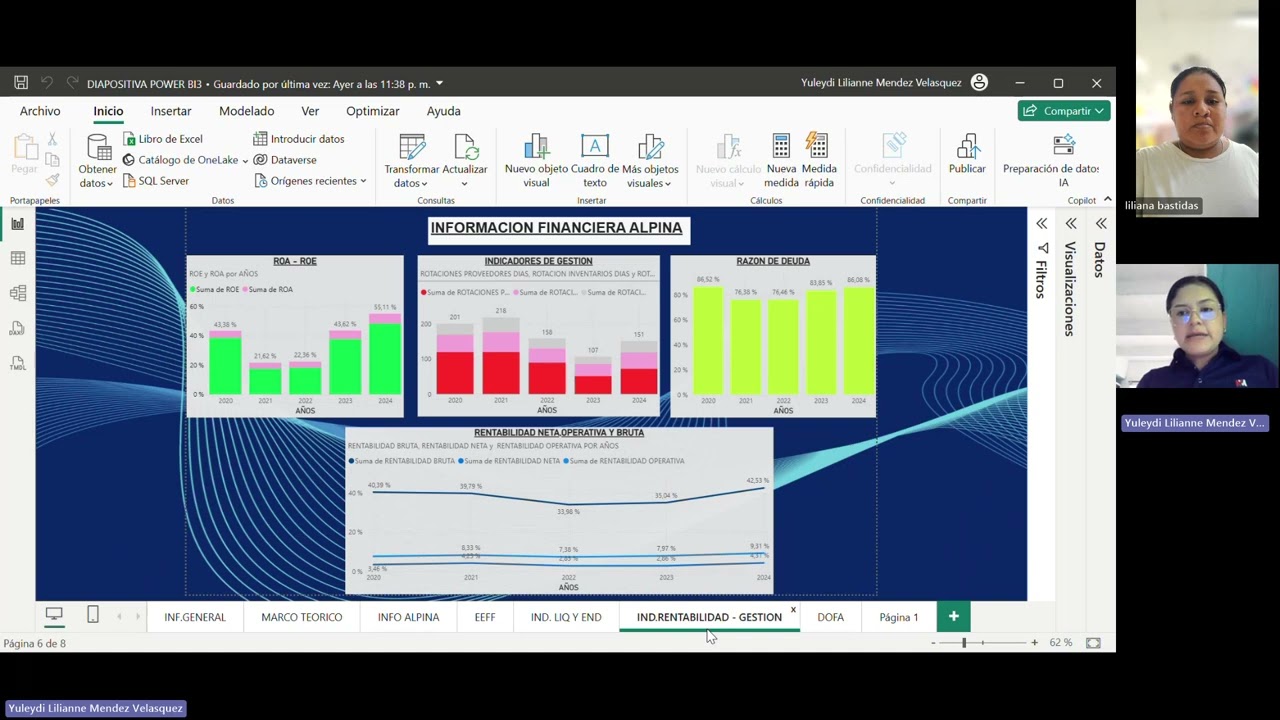Select the Inicio ribbon tab

(108, 111)
